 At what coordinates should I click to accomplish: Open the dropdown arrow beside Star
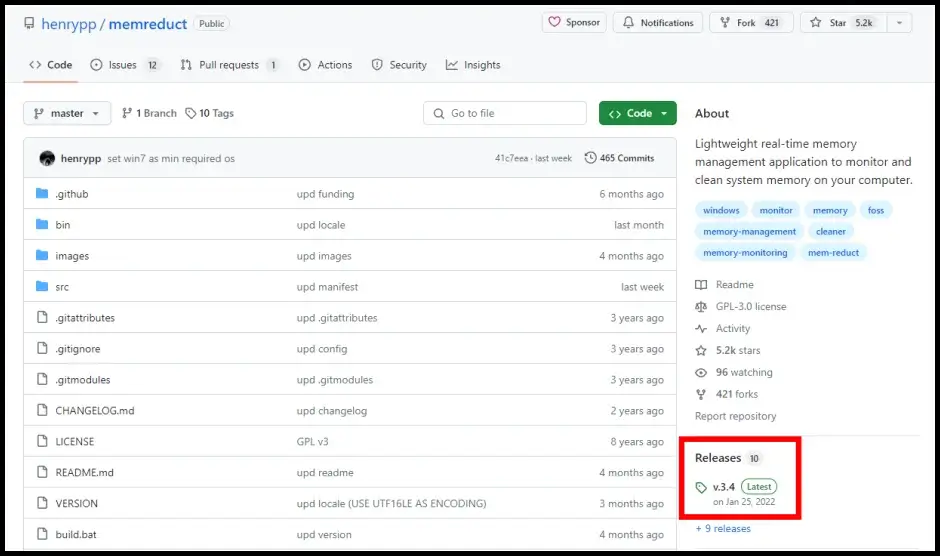898,23
